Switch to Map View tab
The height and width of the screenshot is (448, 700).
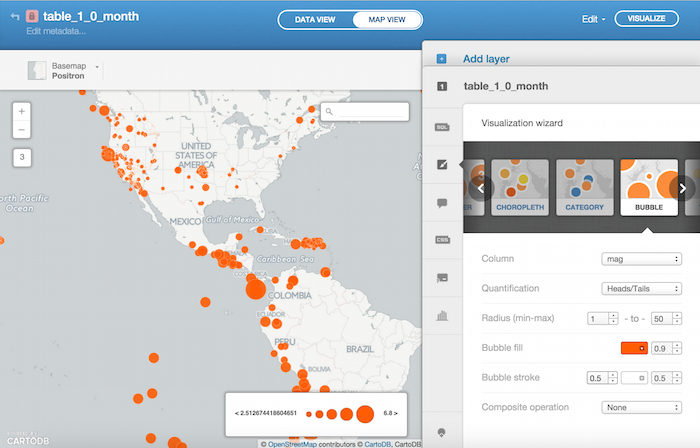387,20
